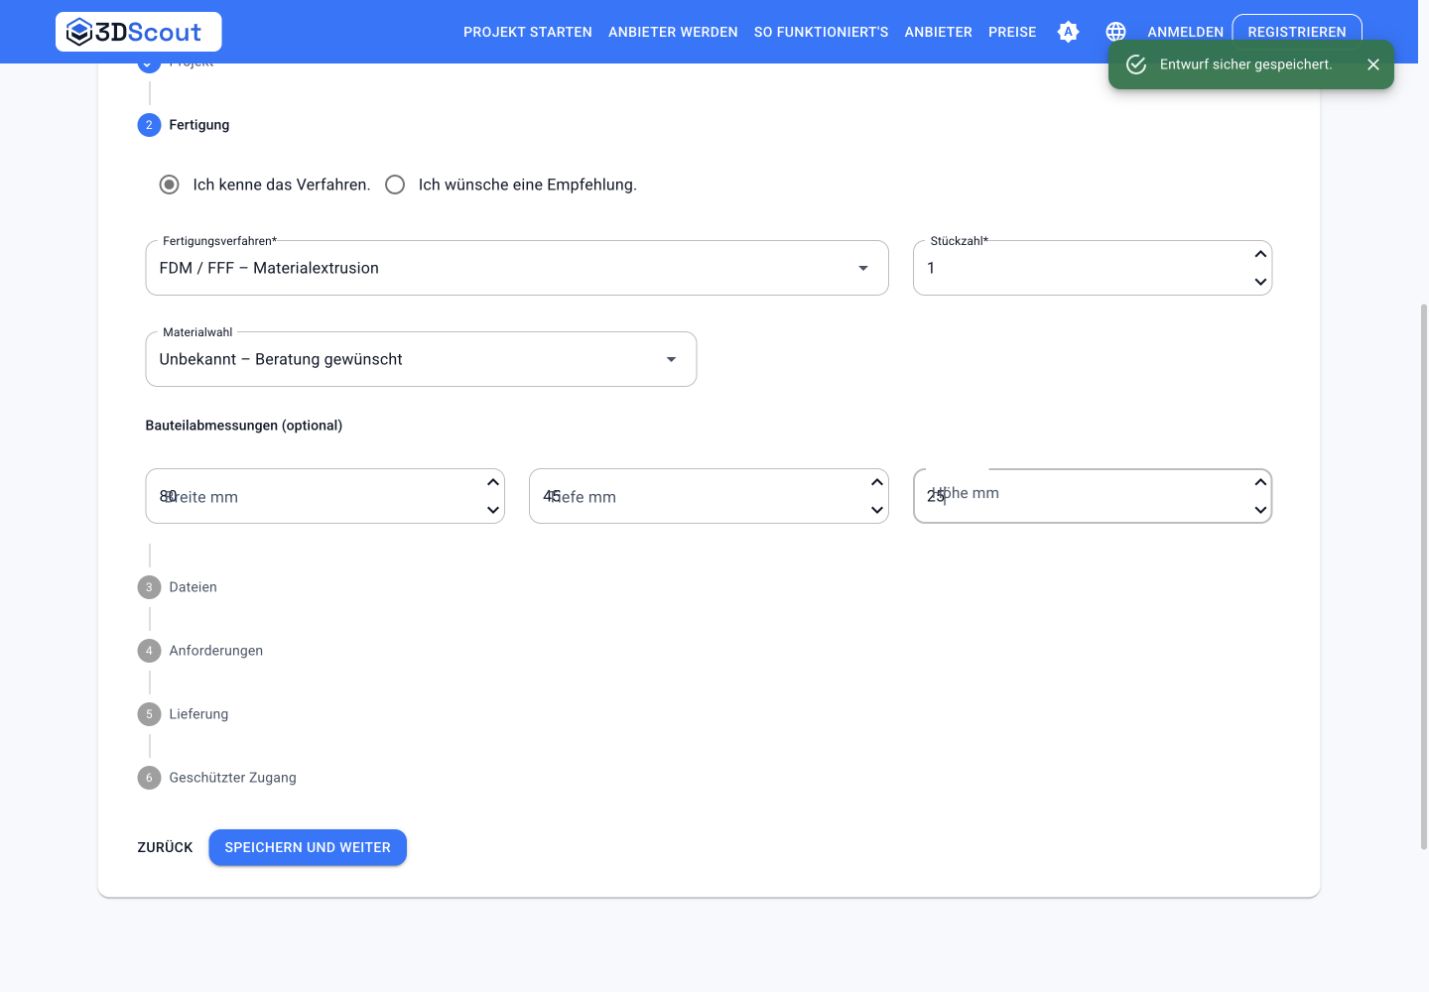Go to 'Anbieter werden' page

click(x=673, y=32)
